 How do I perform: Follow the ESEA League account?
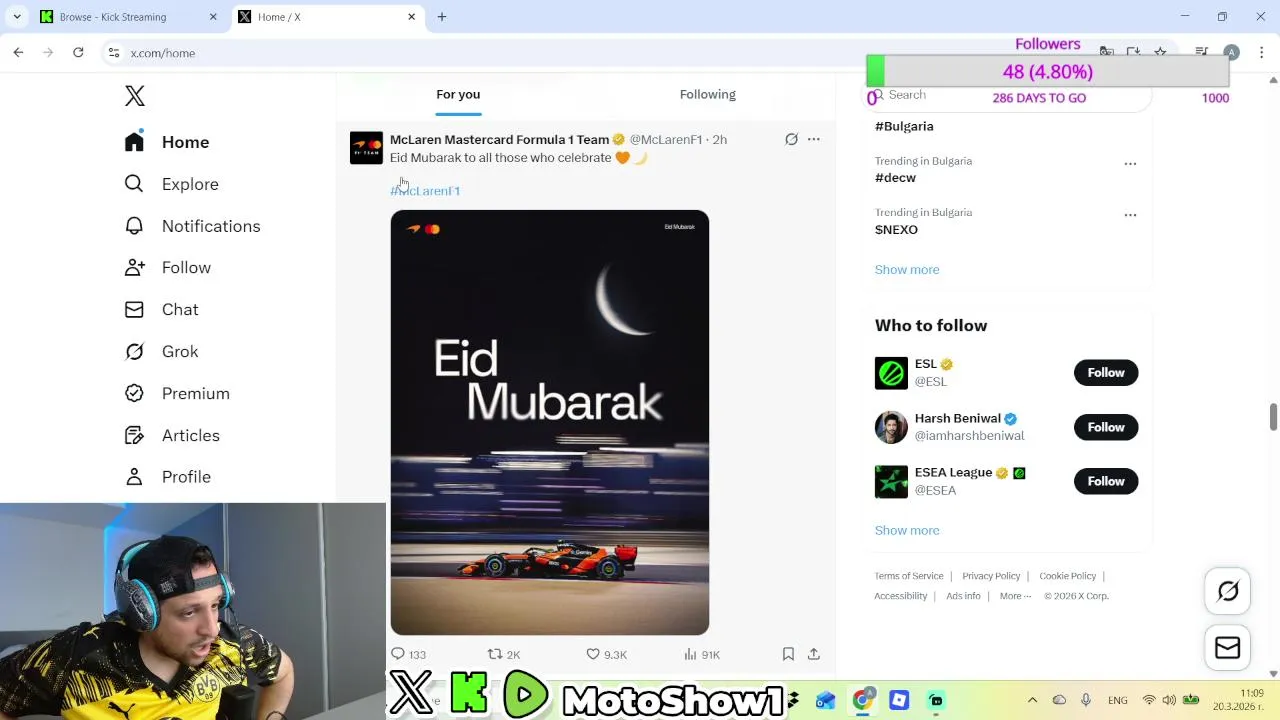point(1106,481)
